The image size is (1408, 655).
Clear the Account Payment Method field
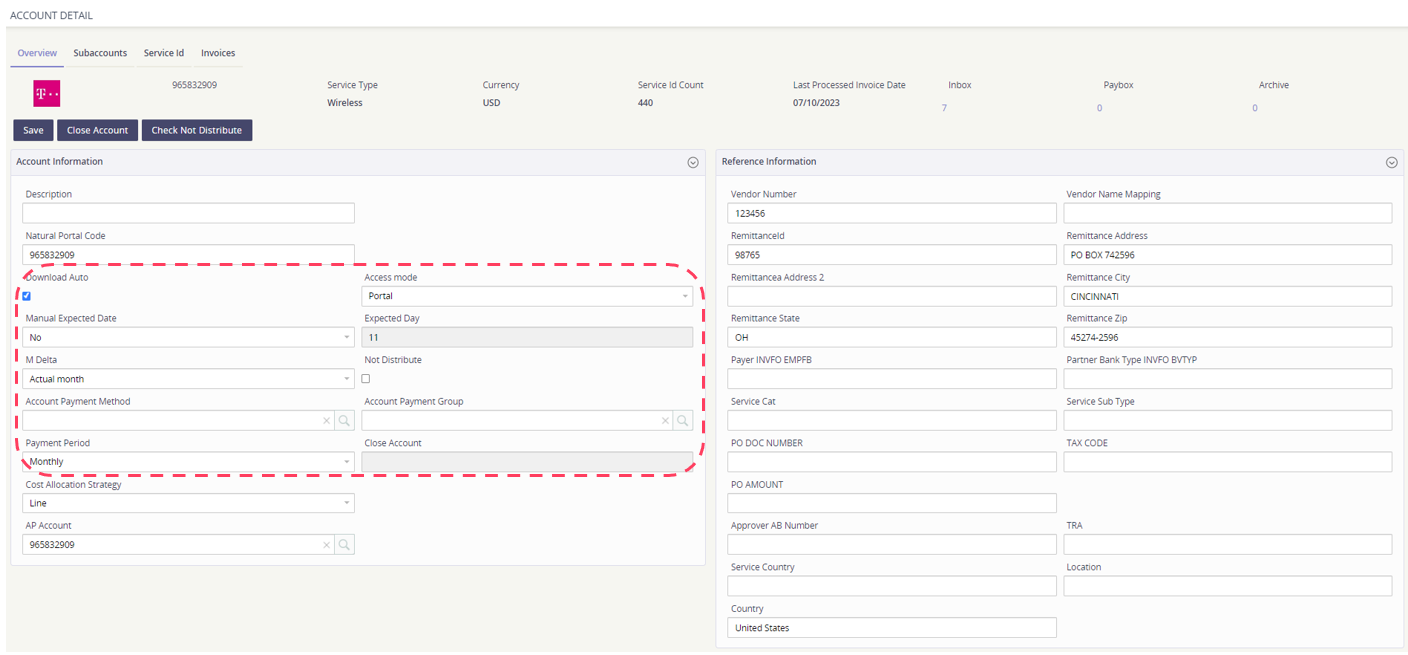tap(326, 421)
